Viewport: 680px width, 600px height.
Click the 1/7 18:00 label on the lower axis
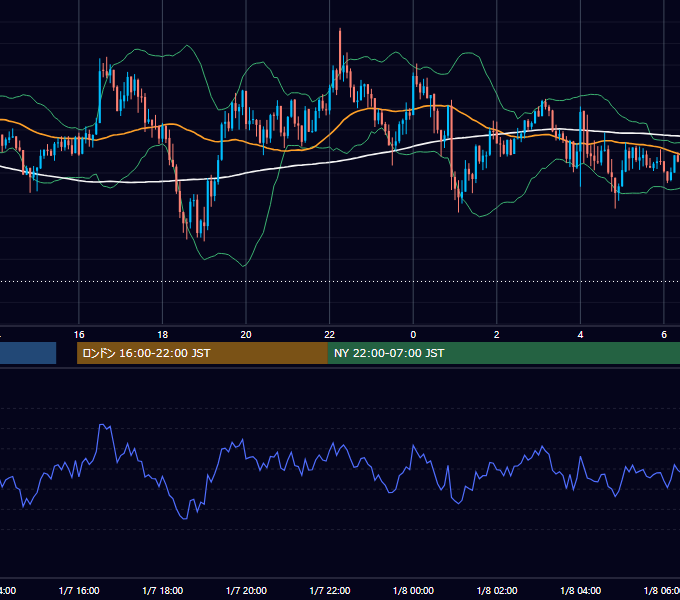click(163, 590)
